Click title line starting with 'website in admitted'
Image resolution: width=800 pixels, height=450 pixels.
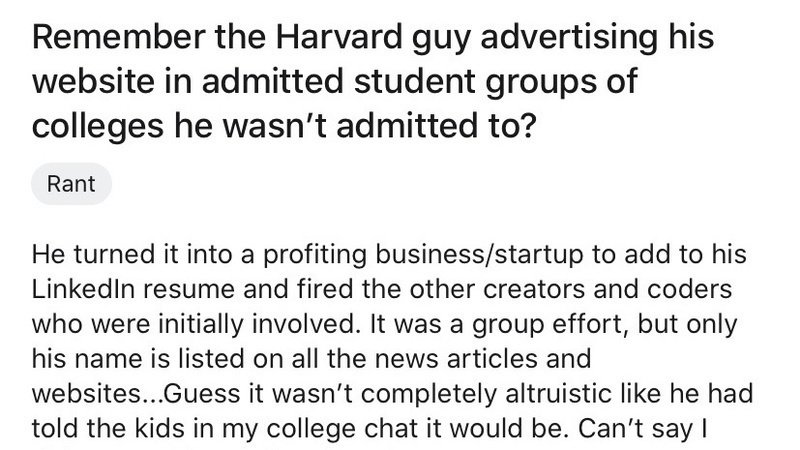[335, 82]
